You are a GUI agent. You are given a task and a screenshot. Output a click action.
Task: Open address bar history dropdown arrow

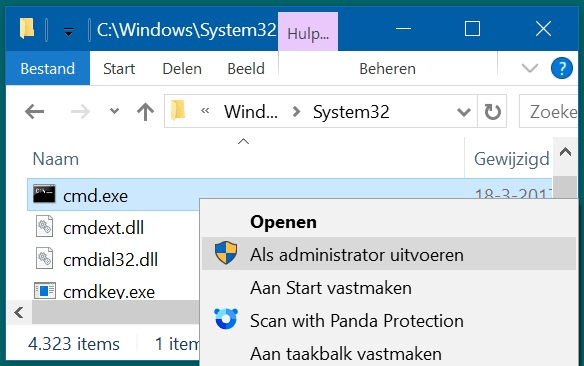pyautogui.click(x=464, y=111)
